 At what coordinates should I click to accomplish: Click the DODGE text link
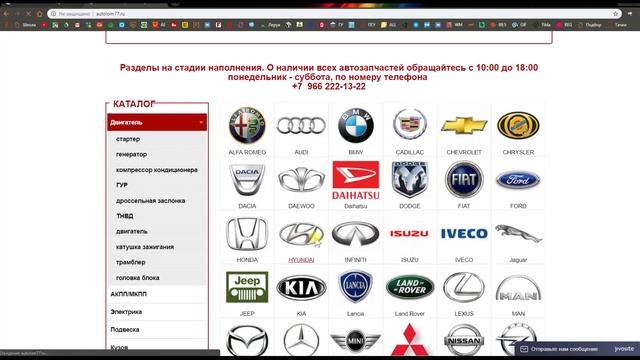(410, 206)
